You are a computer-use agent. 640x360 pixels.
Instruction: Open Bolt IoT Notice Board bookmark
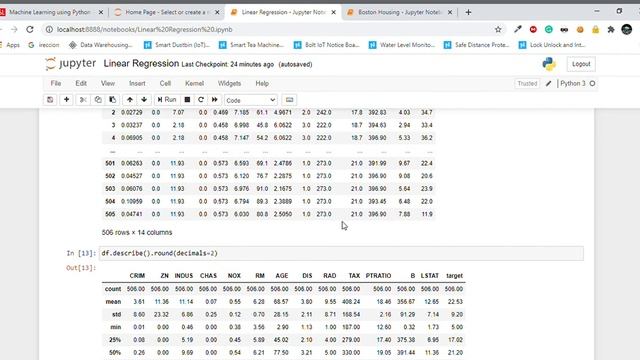[x=326, y=45]
